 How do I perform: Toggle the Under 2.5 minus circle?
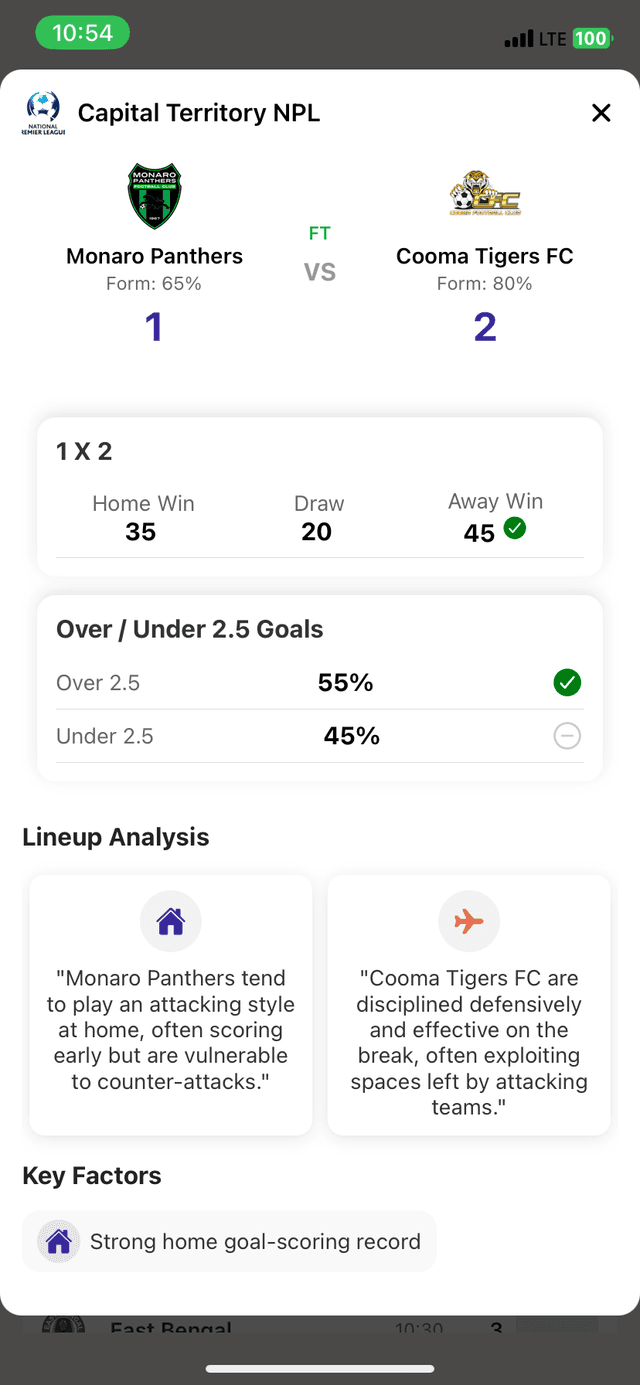tap(567, 737)
